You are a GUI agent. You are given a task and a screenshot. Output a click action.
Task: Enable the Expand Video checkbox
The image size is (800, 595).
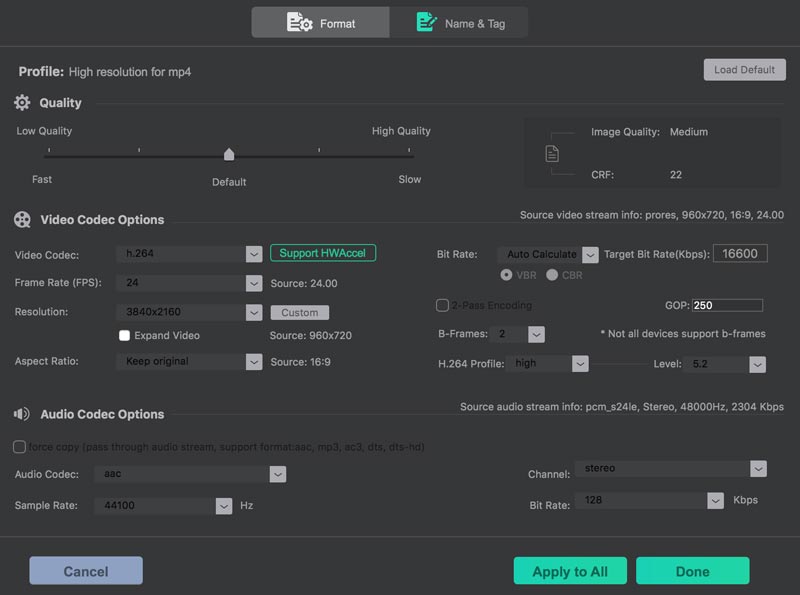pos(124,335)
